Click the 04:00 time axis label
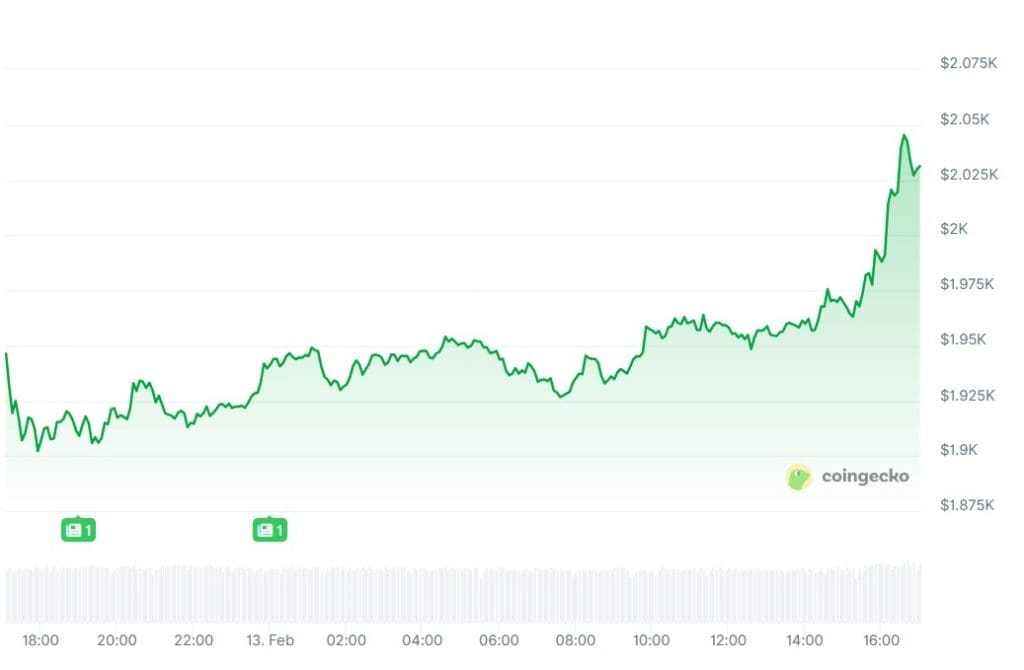Screen dimensions: 1024x670 [422, 640]
